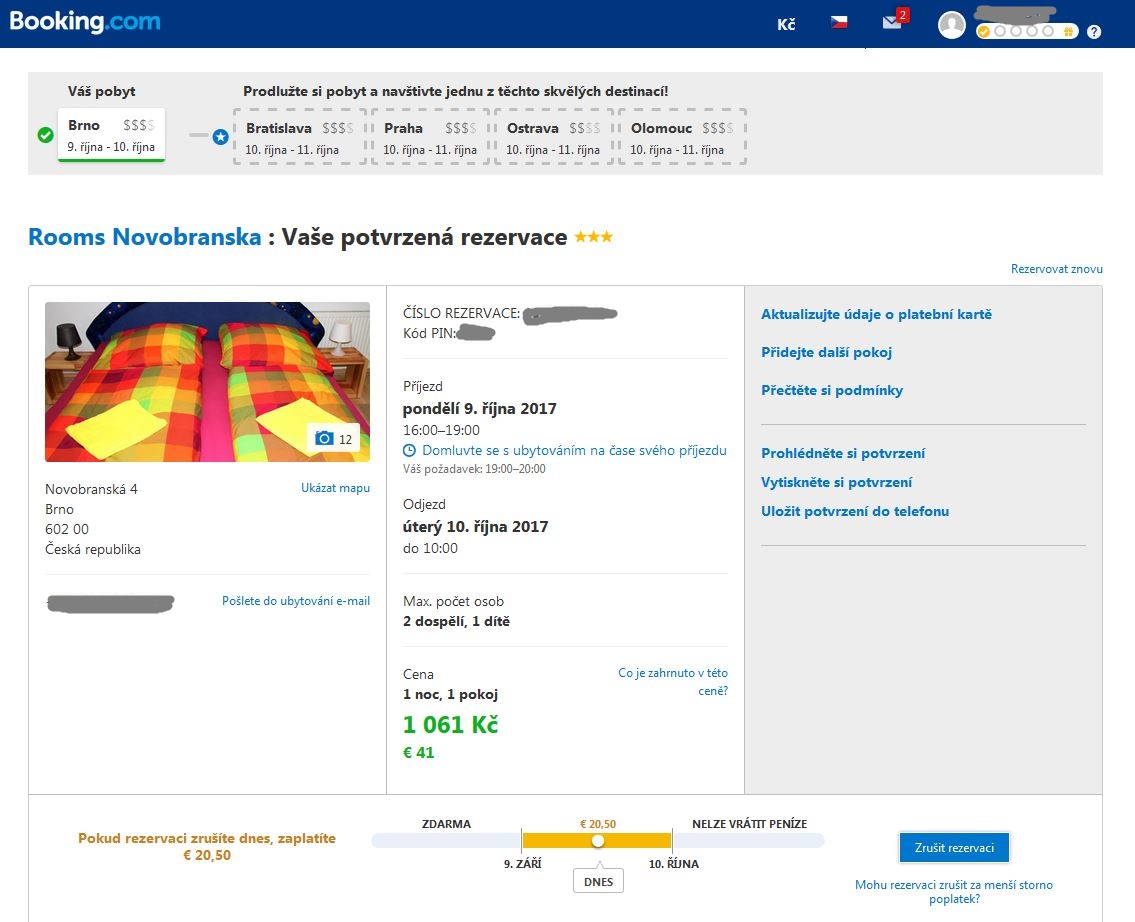Click Aktualizujte údaje o platební kartě

click(876, 314)
